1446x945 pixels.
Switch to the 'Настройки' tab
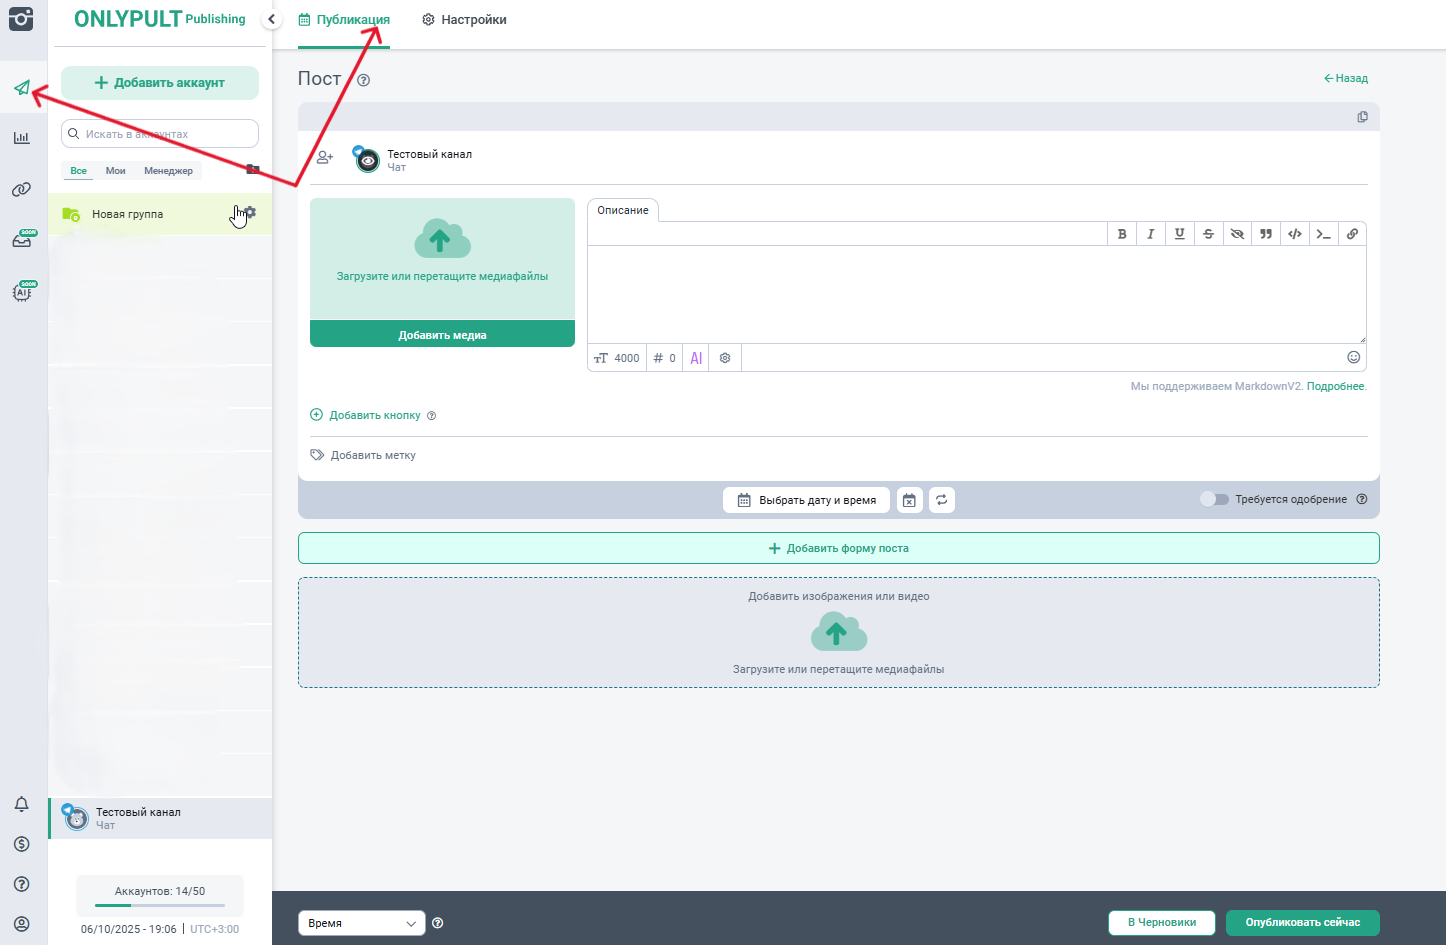tap(464, 20)
